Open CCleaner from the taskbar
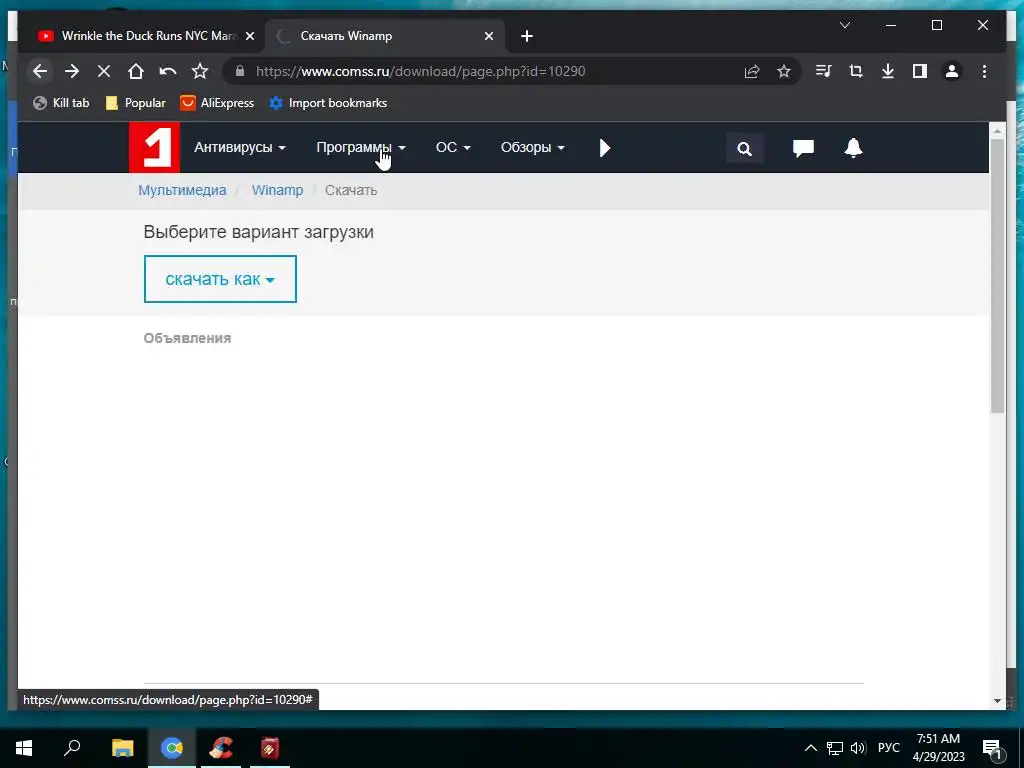 [221, 748]
